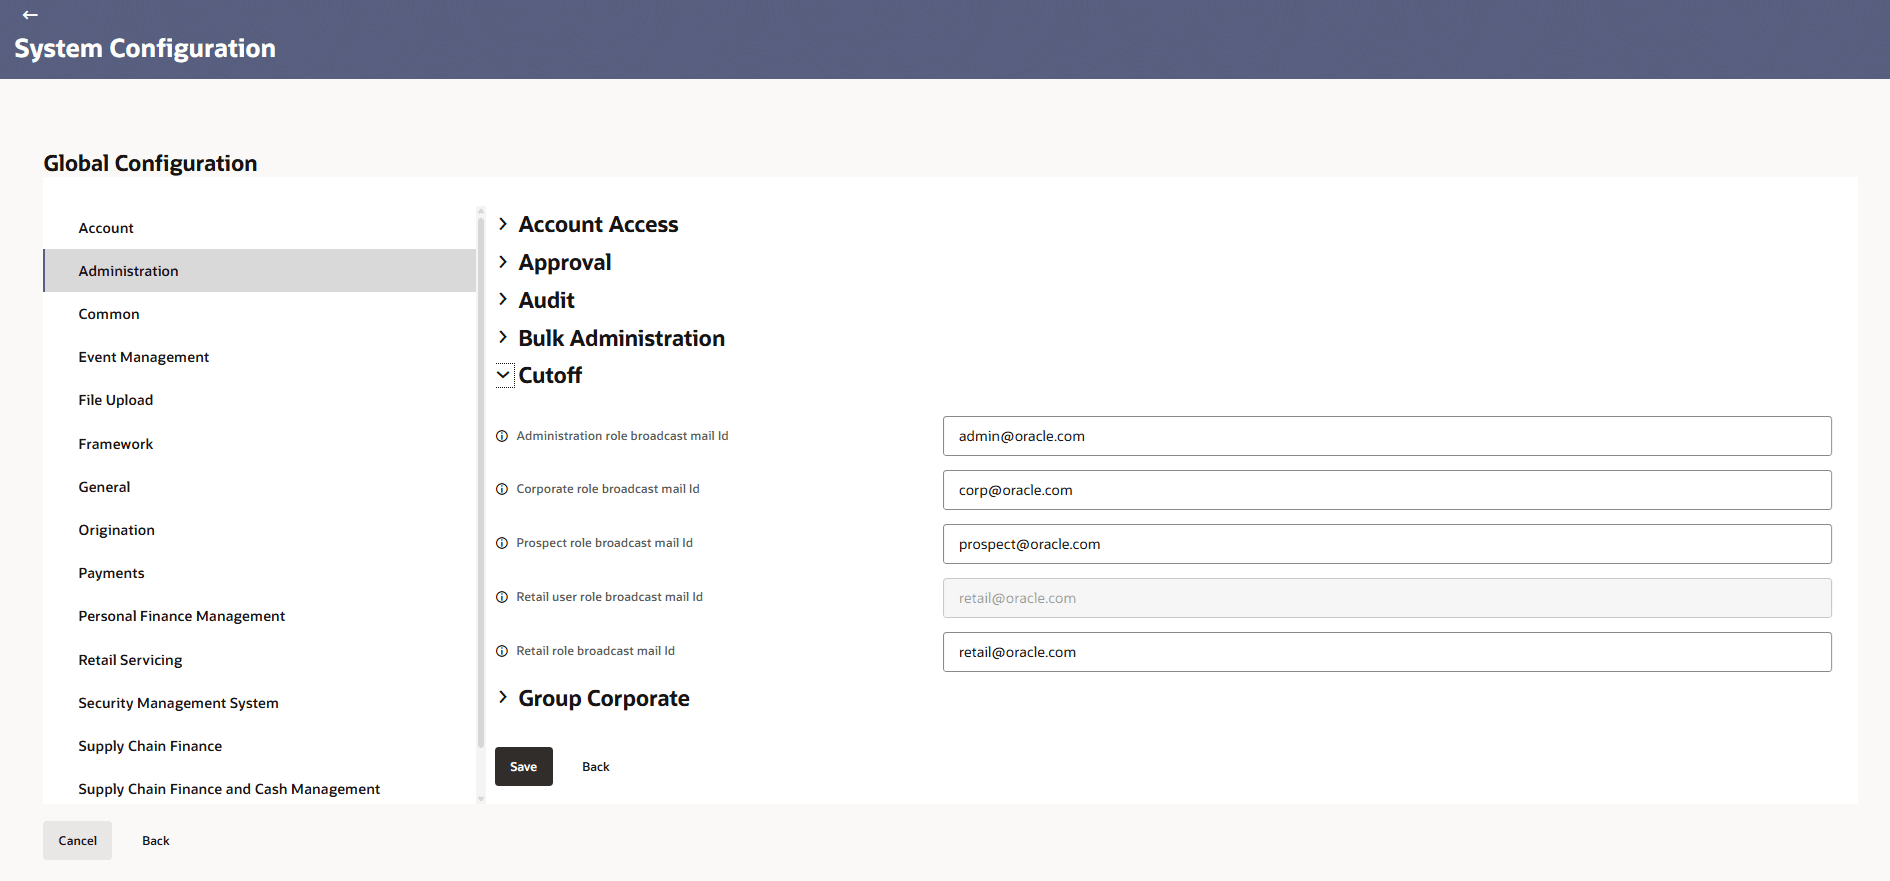Viewport: 1890px width, 881px height.
Task: Click info icon beside Administration role broadcast mail
Action: (x=502, y=436)
